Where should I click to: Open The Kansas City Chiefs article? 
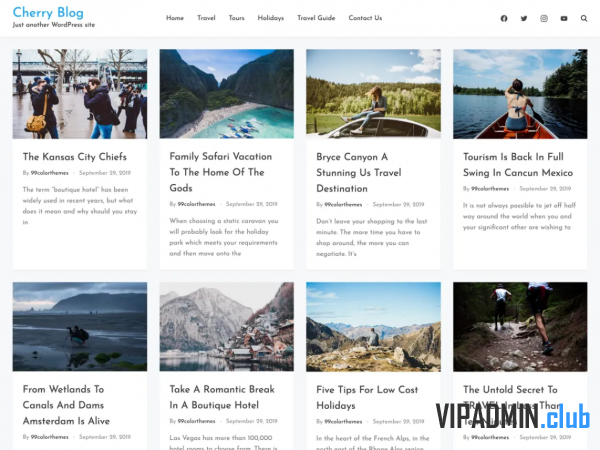(x=75, y=157)
